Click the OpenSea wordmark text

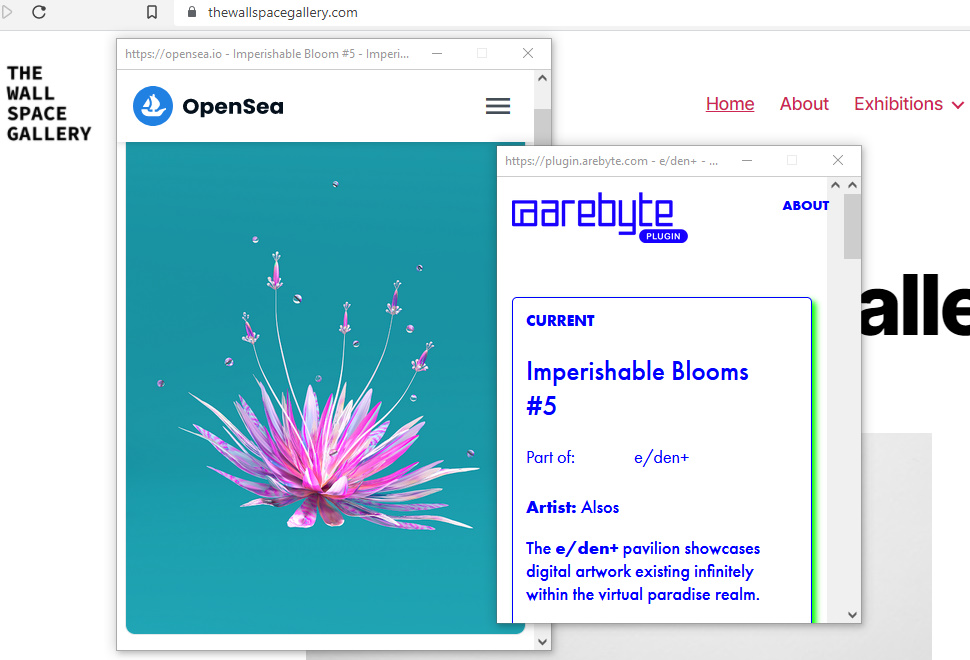[233, 106]
